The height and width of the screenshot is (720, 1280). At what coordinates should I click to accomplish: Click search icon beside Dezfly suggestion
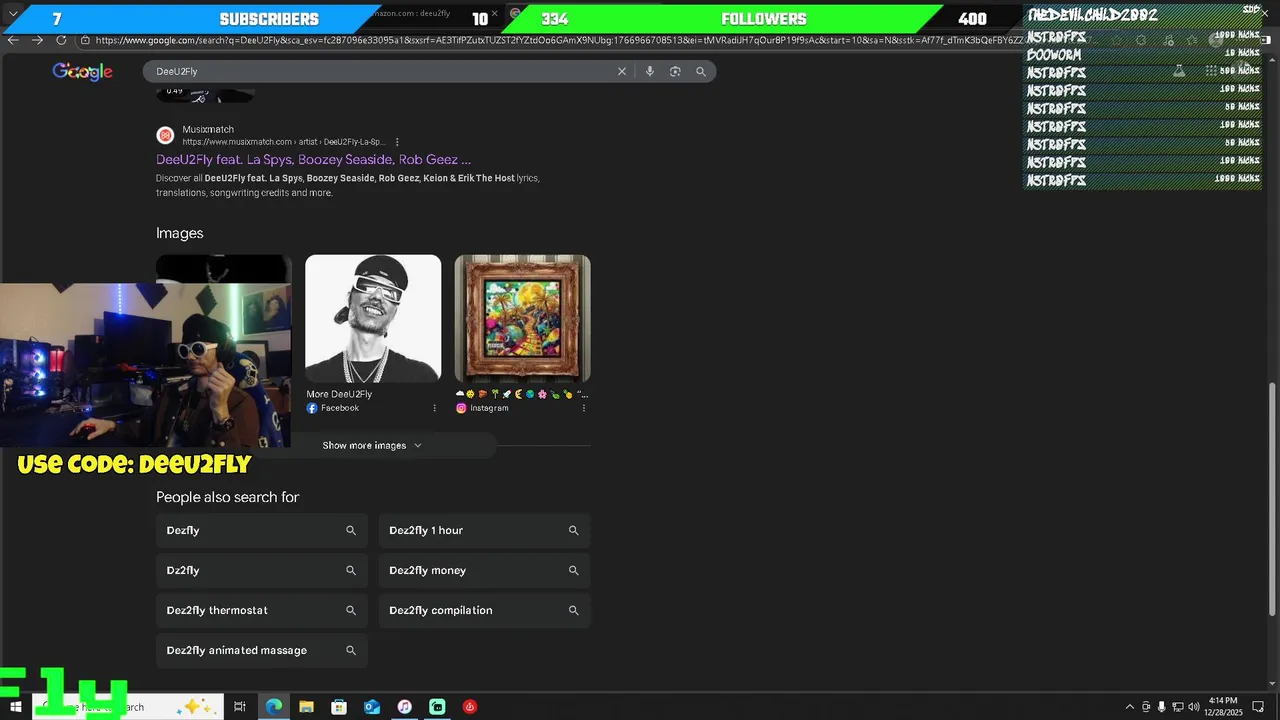click(x=351, y=530)
